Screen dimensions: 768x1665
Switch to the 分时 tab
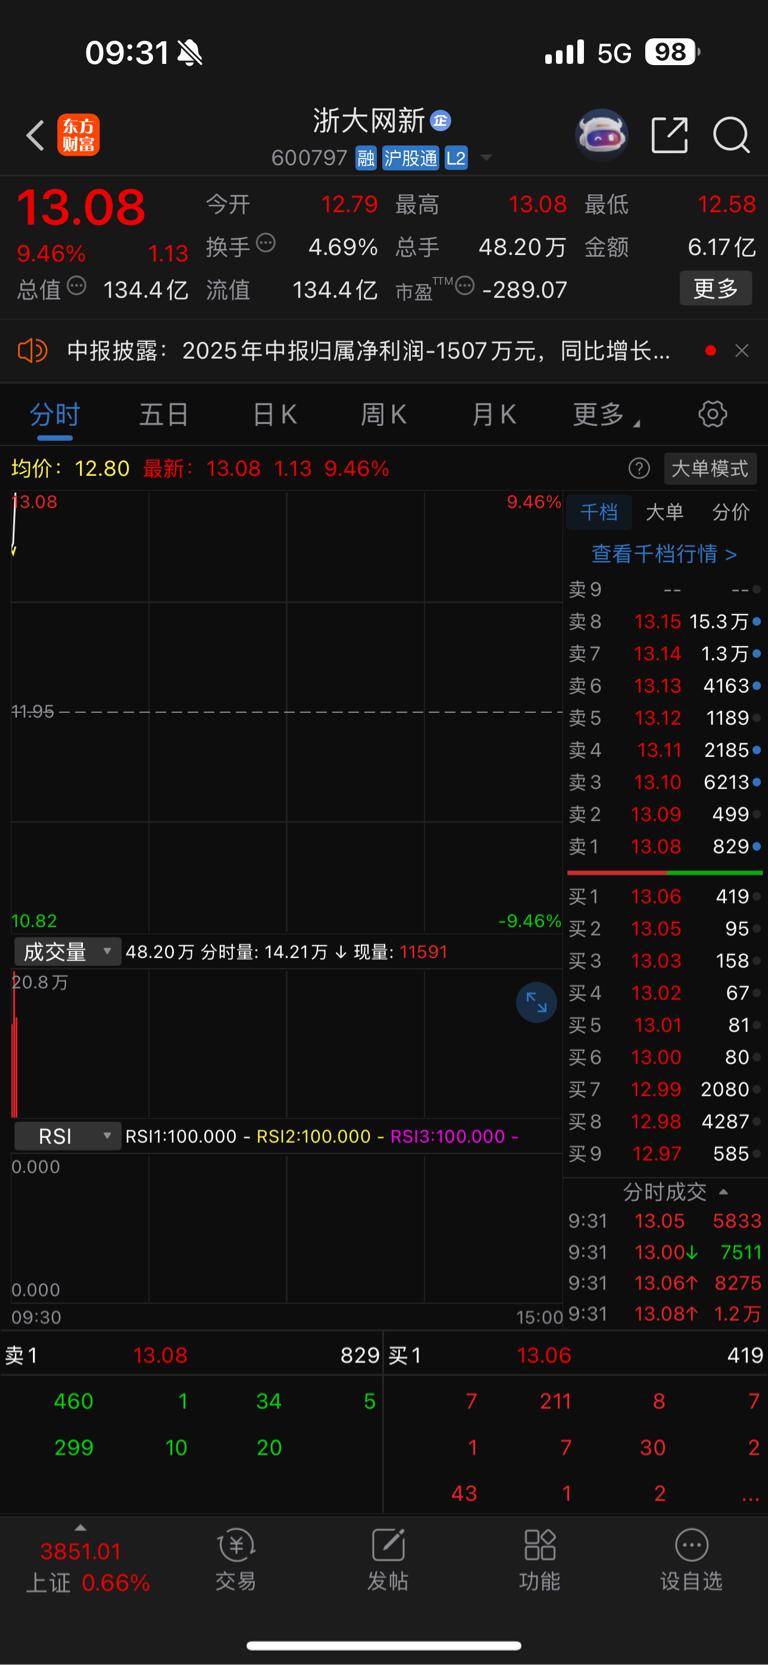[55, 414]
